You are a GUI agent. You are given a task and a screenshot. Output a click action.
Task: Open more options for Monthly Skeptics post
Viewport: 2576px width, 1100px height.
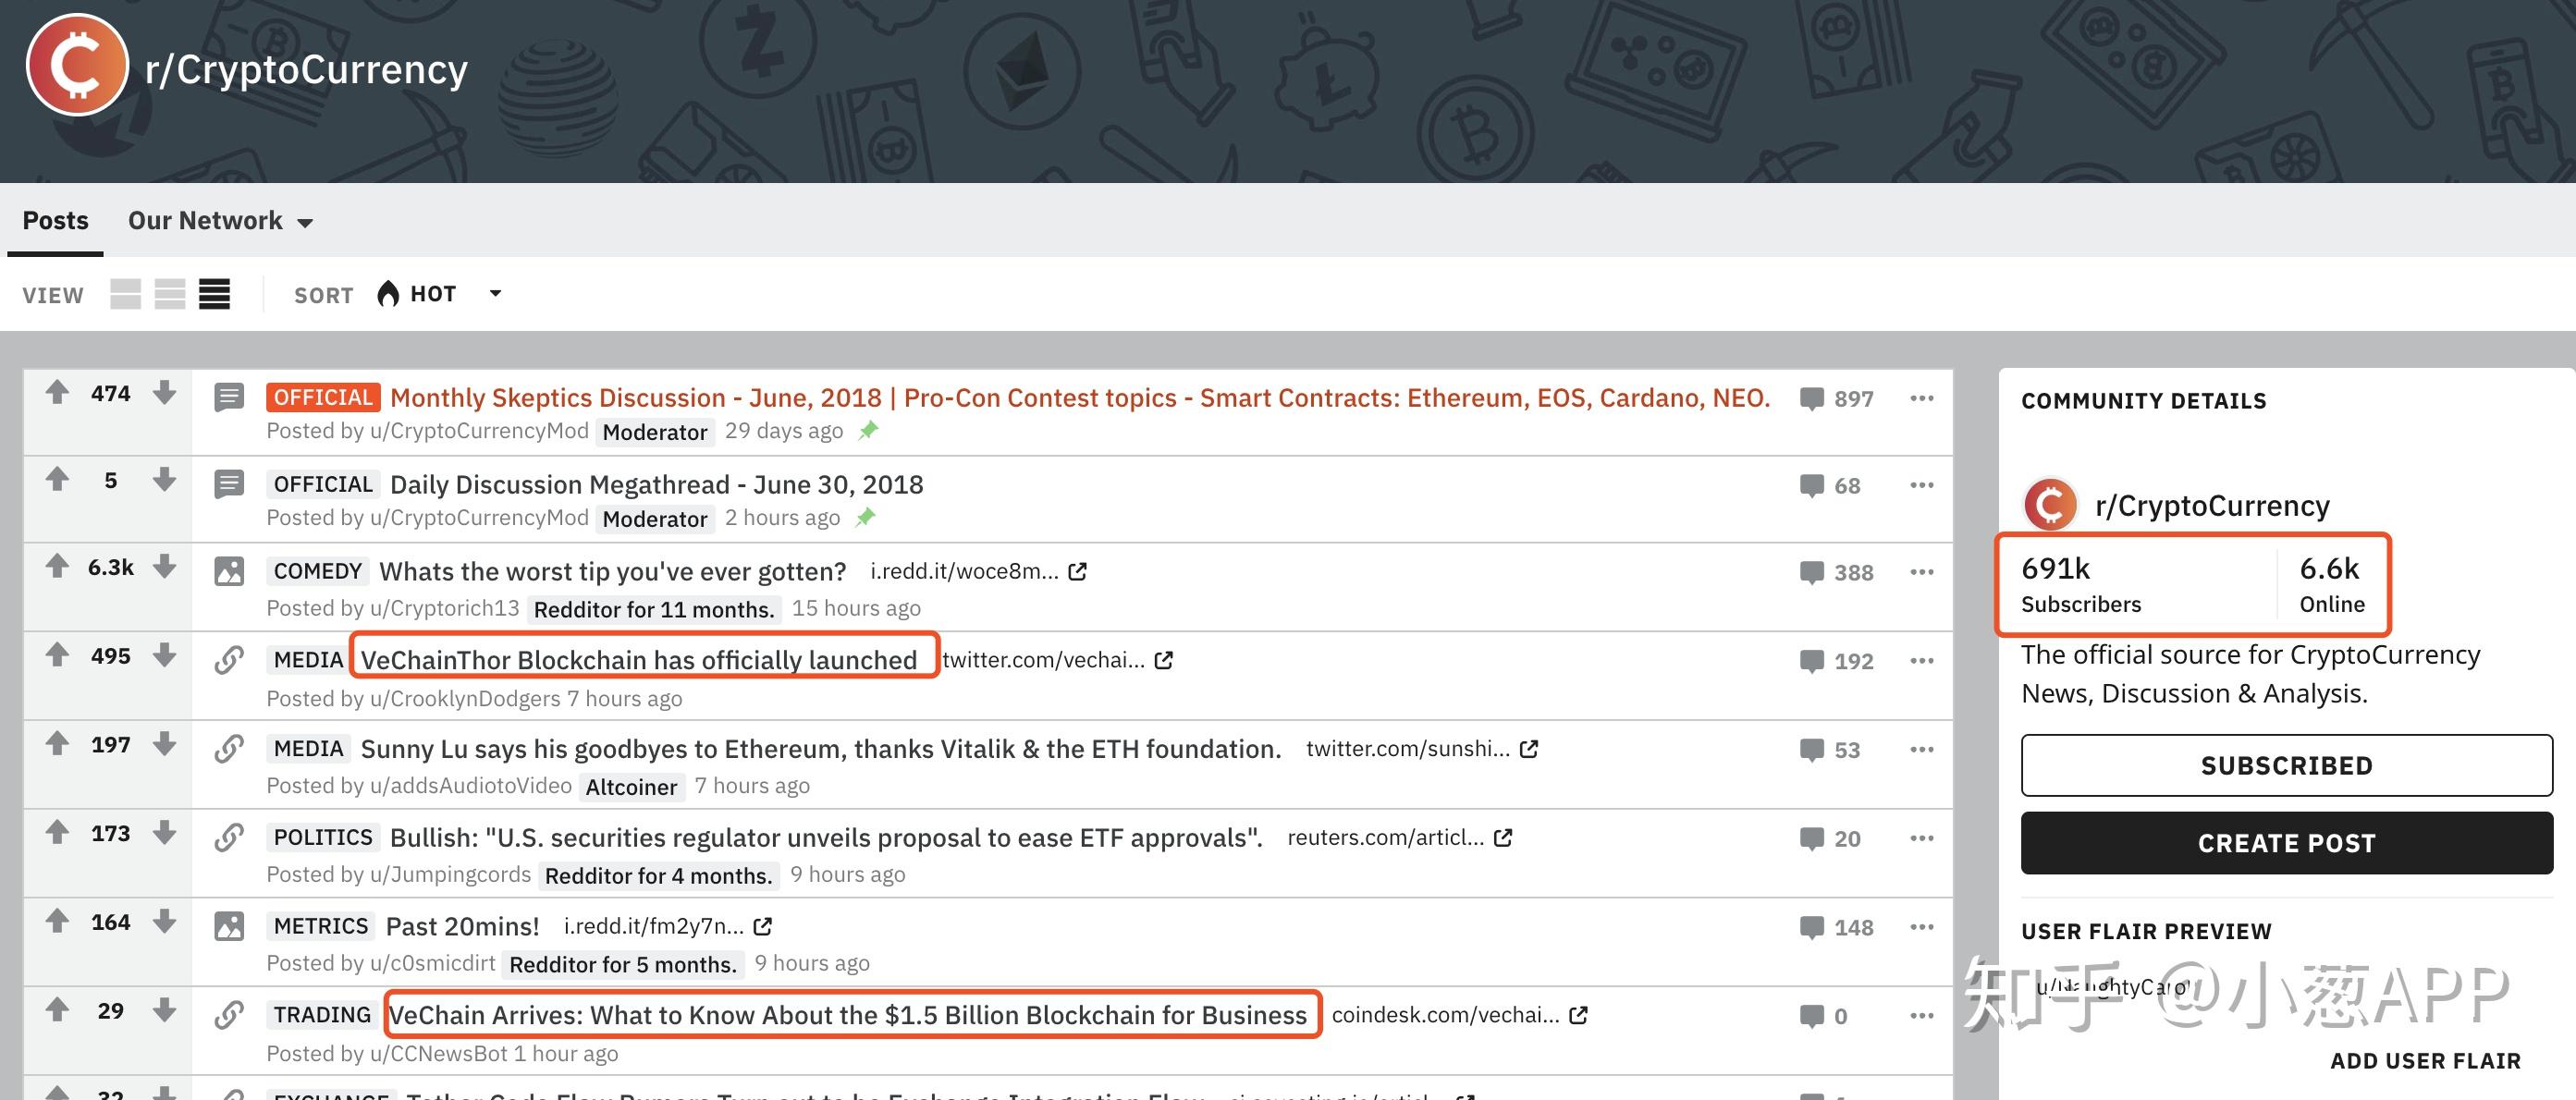tap(1921, 398)
